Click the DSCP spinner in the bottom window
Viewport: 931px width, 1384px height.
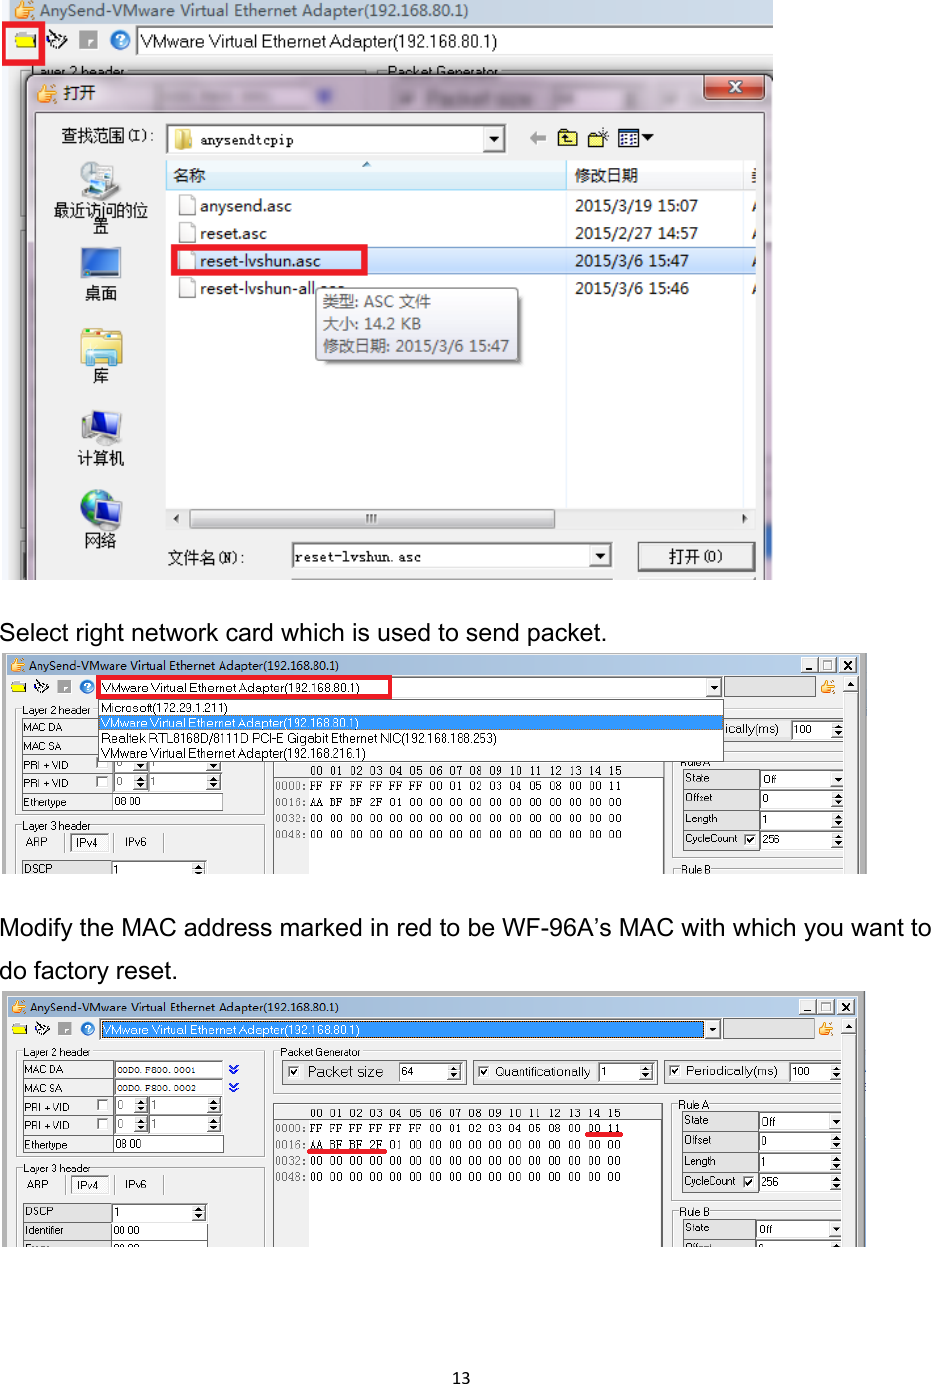click(x=198, y=1212)
